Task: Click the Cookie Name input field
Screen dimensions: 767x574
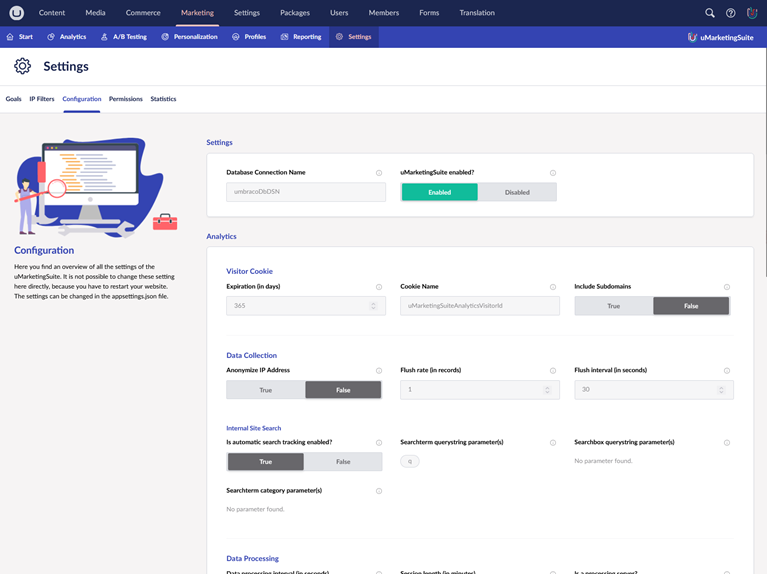Action: point(479,306)
